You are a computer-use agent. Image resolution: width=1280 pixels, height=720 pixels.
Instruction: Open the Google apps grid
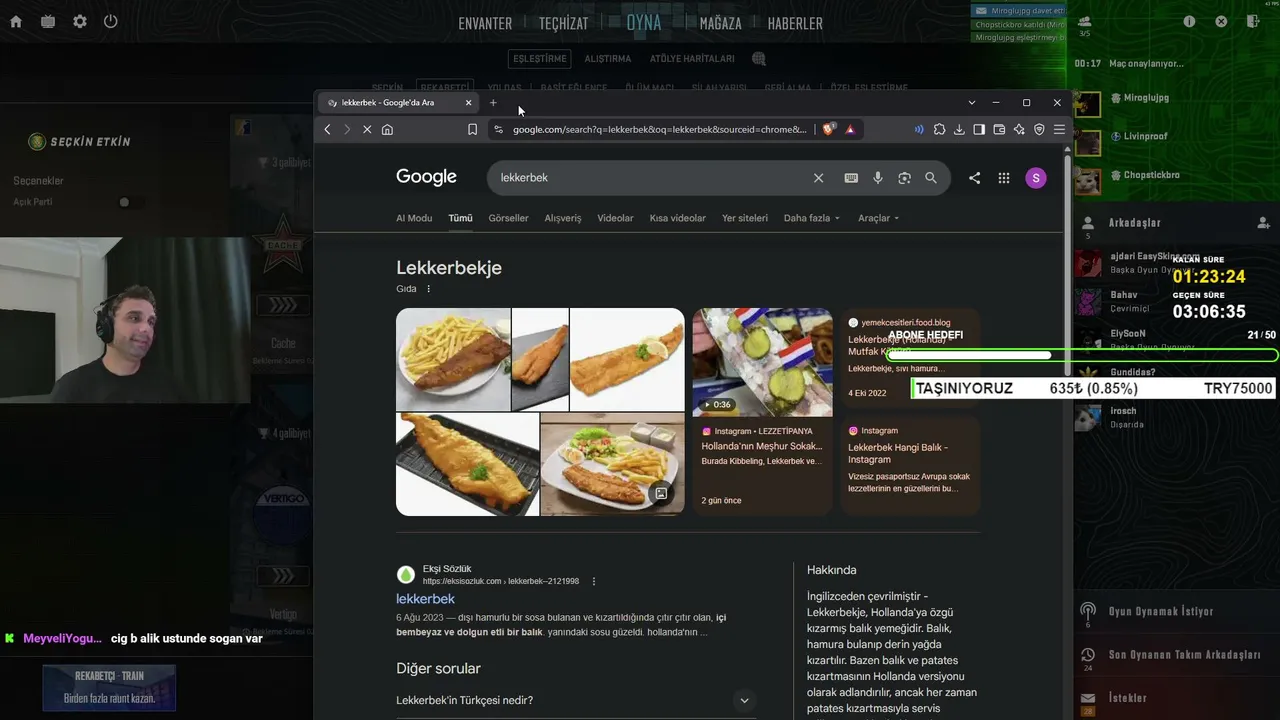pos(1004,178)
